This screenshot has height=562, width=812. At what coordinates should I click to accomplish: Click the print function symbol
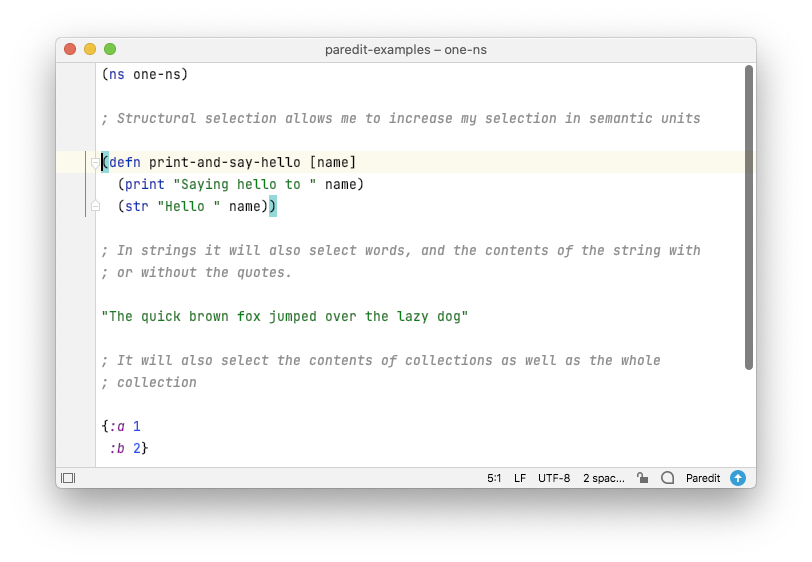point(144,184)
